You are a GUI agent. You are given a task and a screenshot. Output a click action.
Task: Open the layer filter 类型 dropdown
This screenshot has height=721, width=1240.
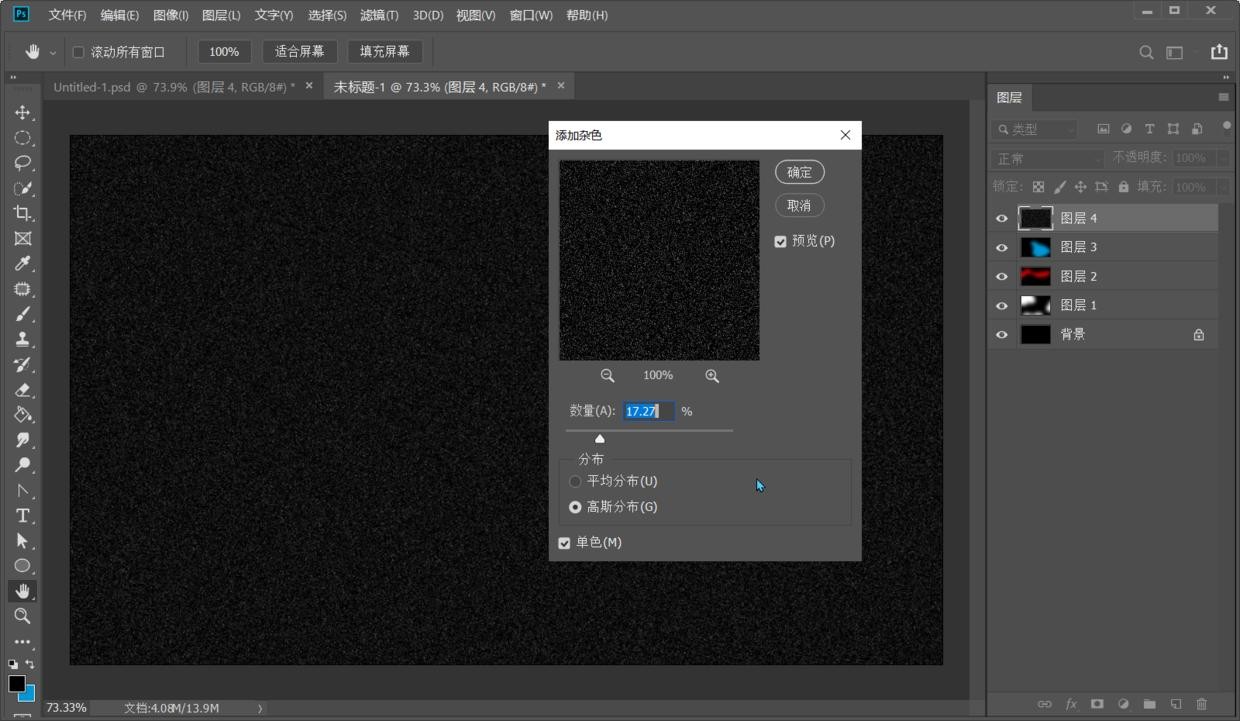(1036, 129)
